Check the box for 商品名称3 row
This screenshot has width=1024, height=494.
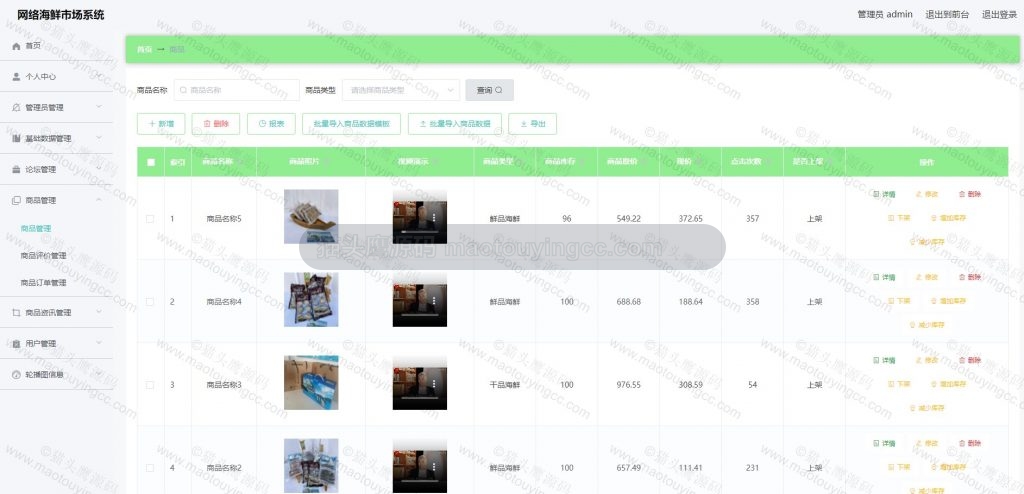tap(150, 385)
